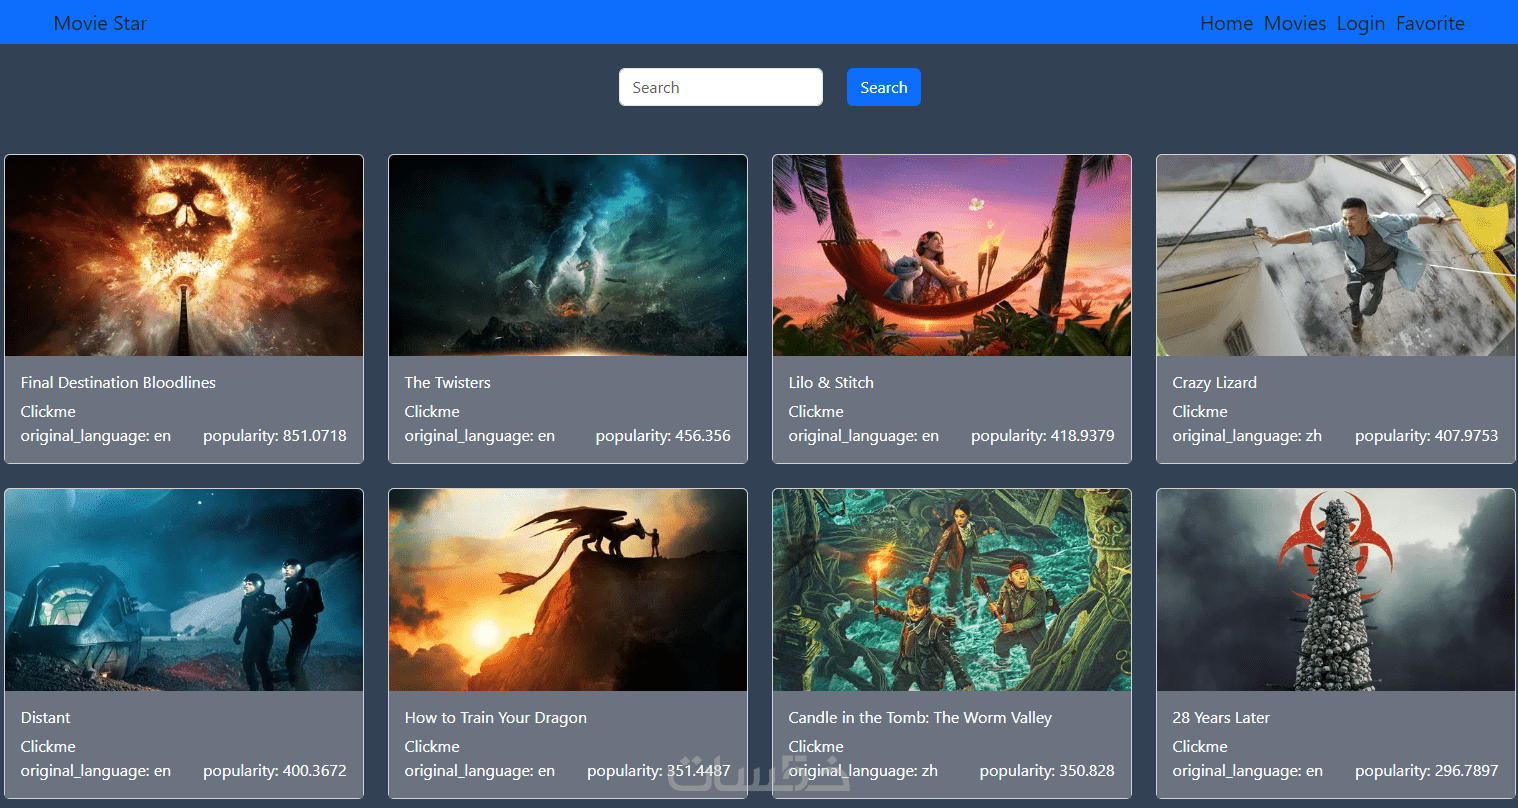Screen dimensions: 1518x808
Task: Click popularity: 296.7897 value
Action: pos(1427,770)
